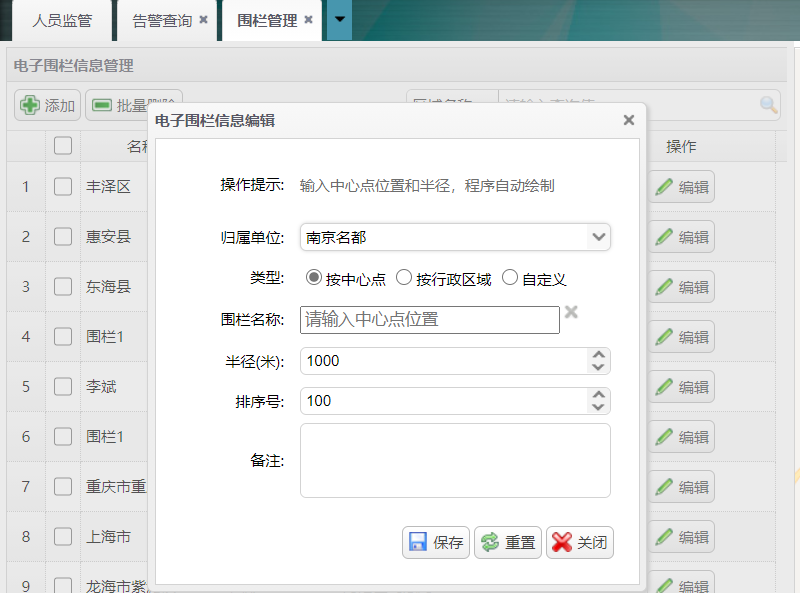The image size is (800, 593).
Task: Open the 归属单位 dropdown list
Action: click(598, 237)
